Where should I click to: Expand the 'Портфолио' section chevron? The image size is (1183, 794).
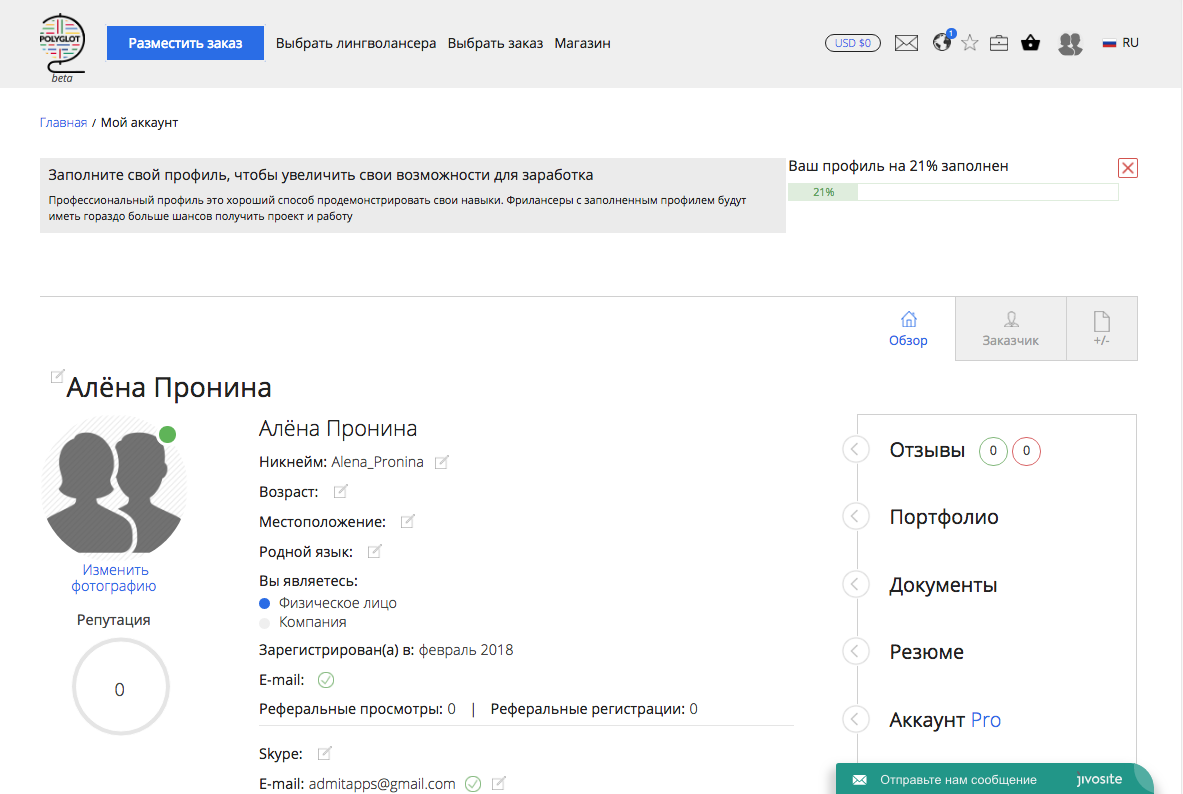(x=855, y=516)
